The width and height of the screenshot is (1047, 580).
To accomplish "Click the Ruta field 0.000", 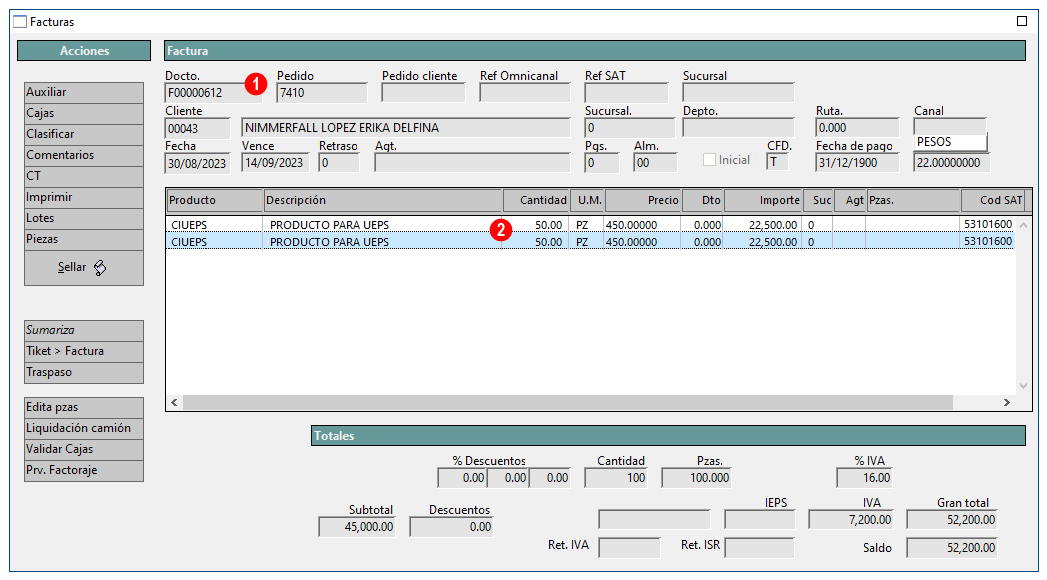I will (x=857, y=128).
